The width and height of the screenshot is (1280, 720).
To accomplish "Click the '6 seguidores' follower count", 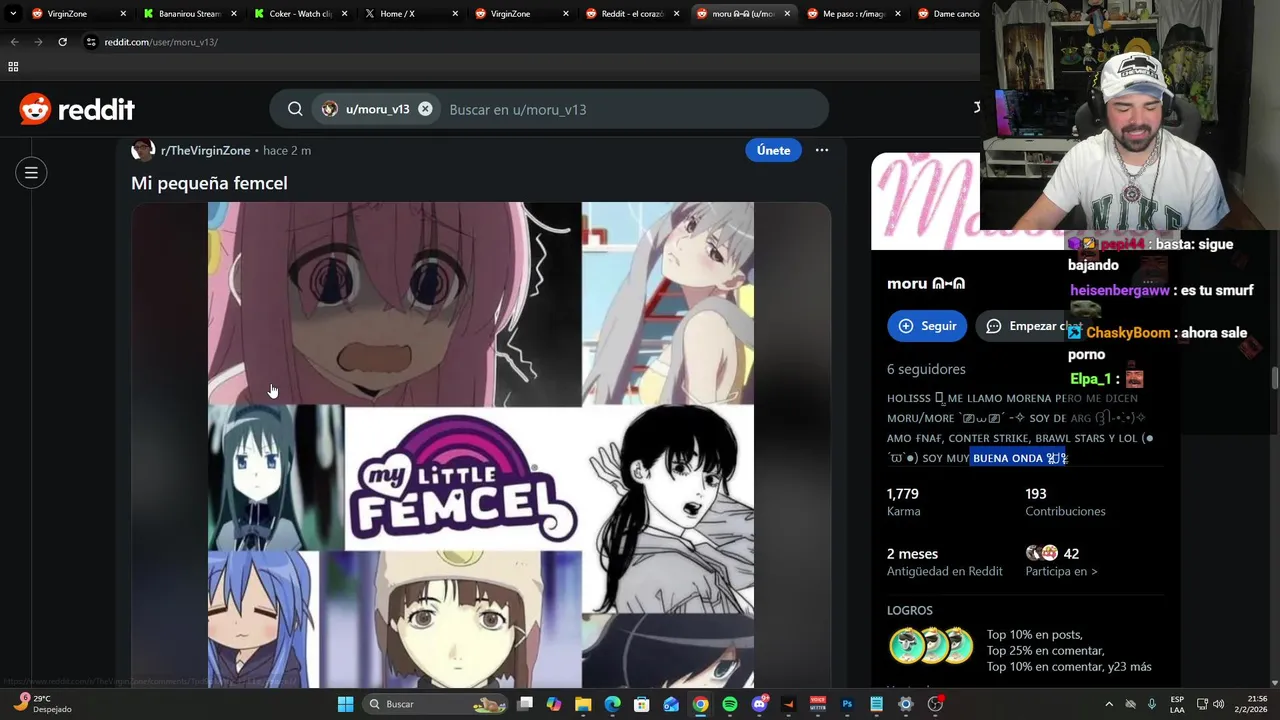I will pos(926,369).
